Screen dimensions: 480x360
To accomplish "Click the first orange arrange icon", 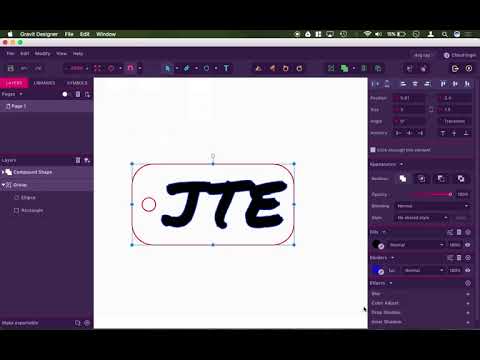I will pyautogui.click(x=258, y=68).
